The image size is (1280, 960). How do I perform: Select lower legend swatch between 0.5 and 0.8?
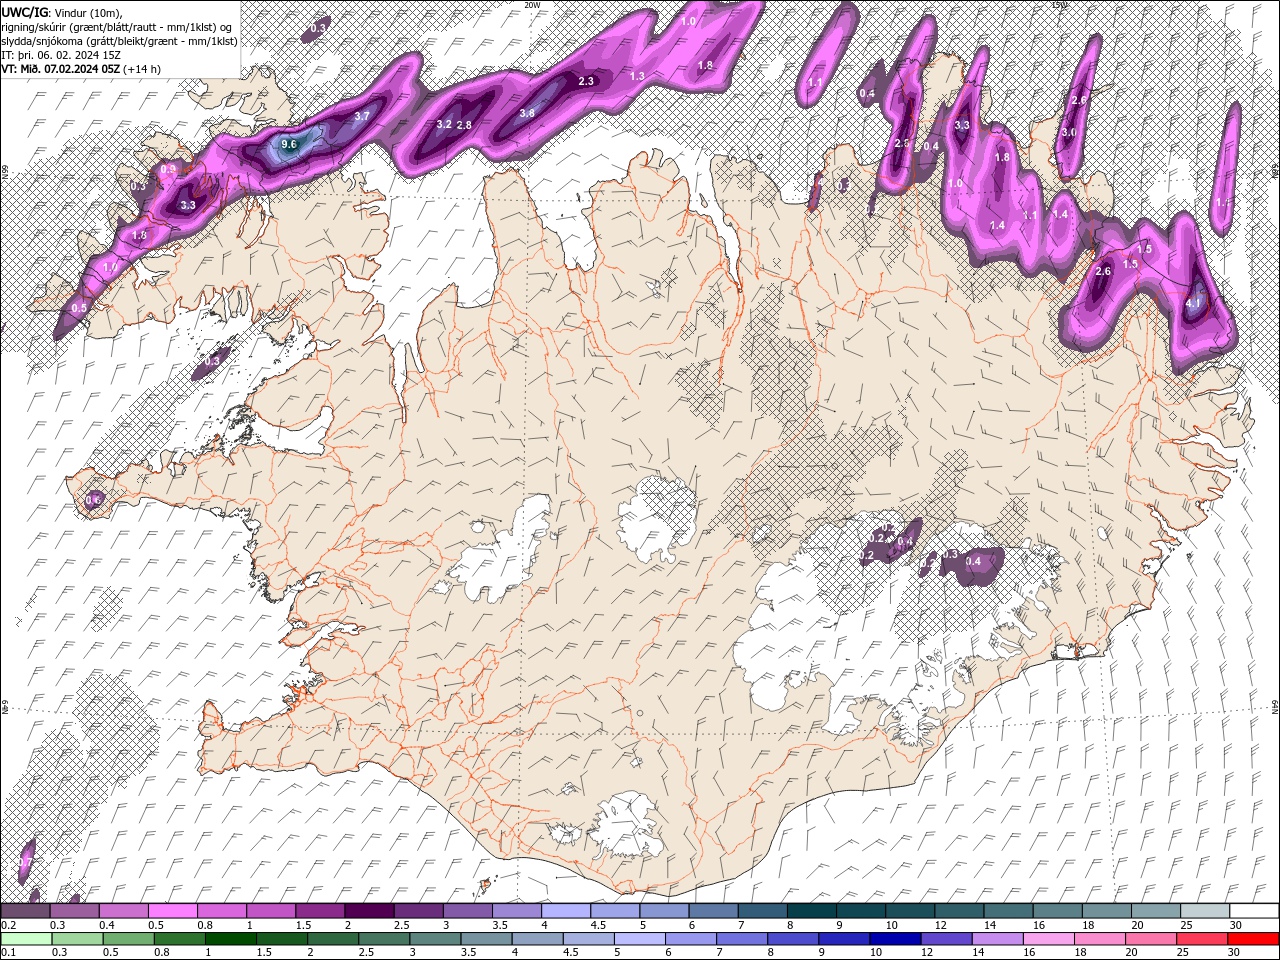coord(128,938)
